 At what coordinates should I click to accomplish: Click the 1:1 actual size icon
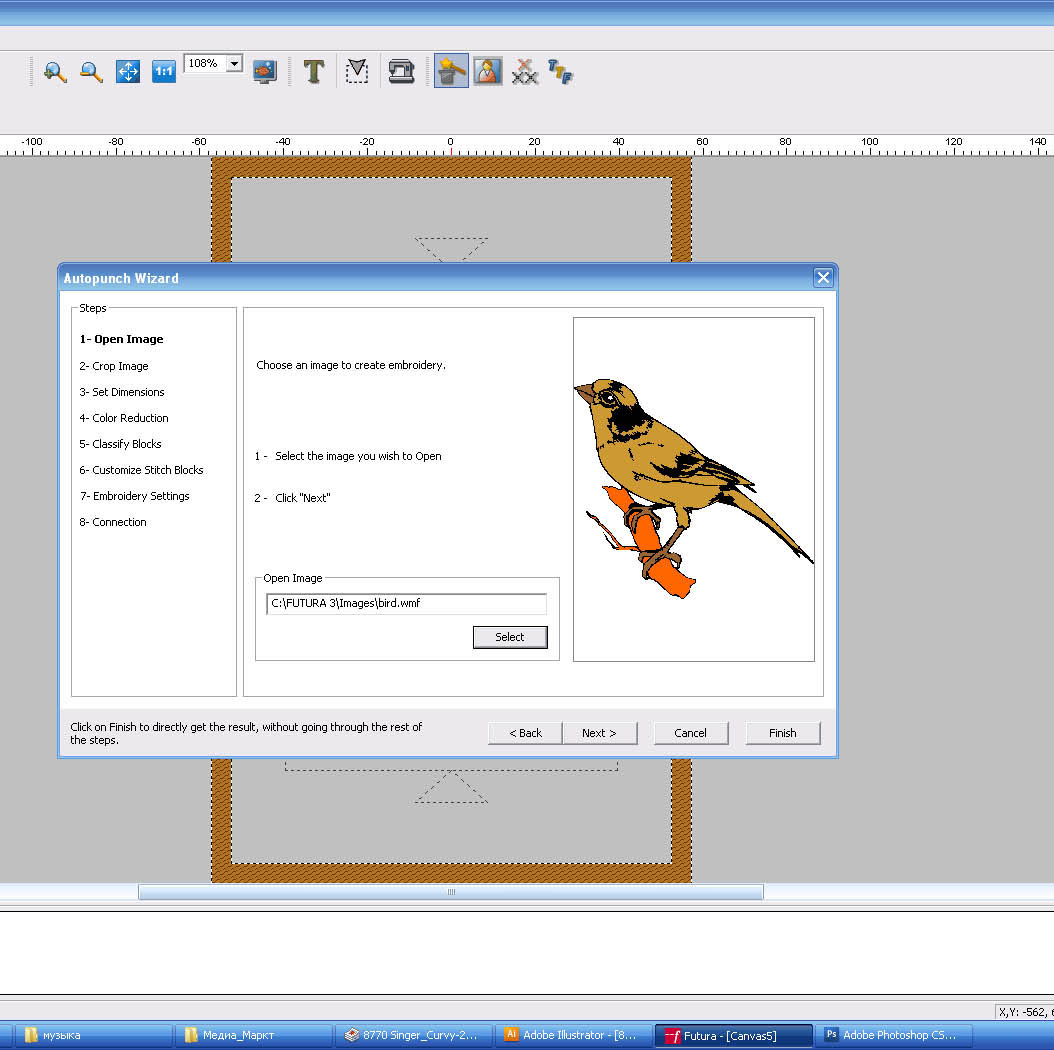[x=164, y=72]
